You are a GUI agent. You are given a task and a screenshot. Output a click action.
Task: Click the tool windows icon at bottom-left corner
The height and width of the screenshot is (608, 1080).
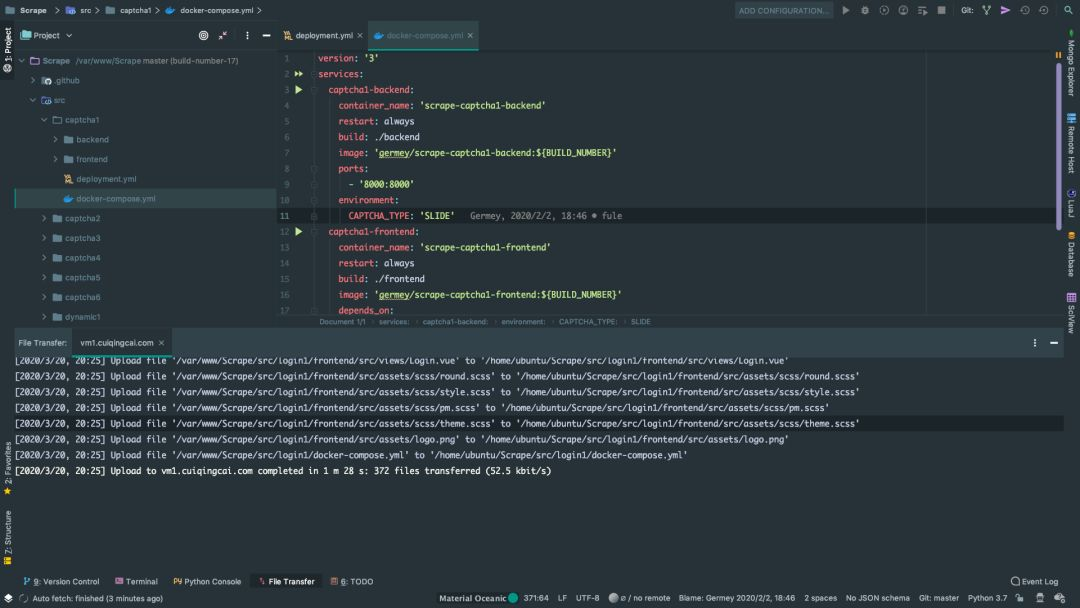[8, 598]
